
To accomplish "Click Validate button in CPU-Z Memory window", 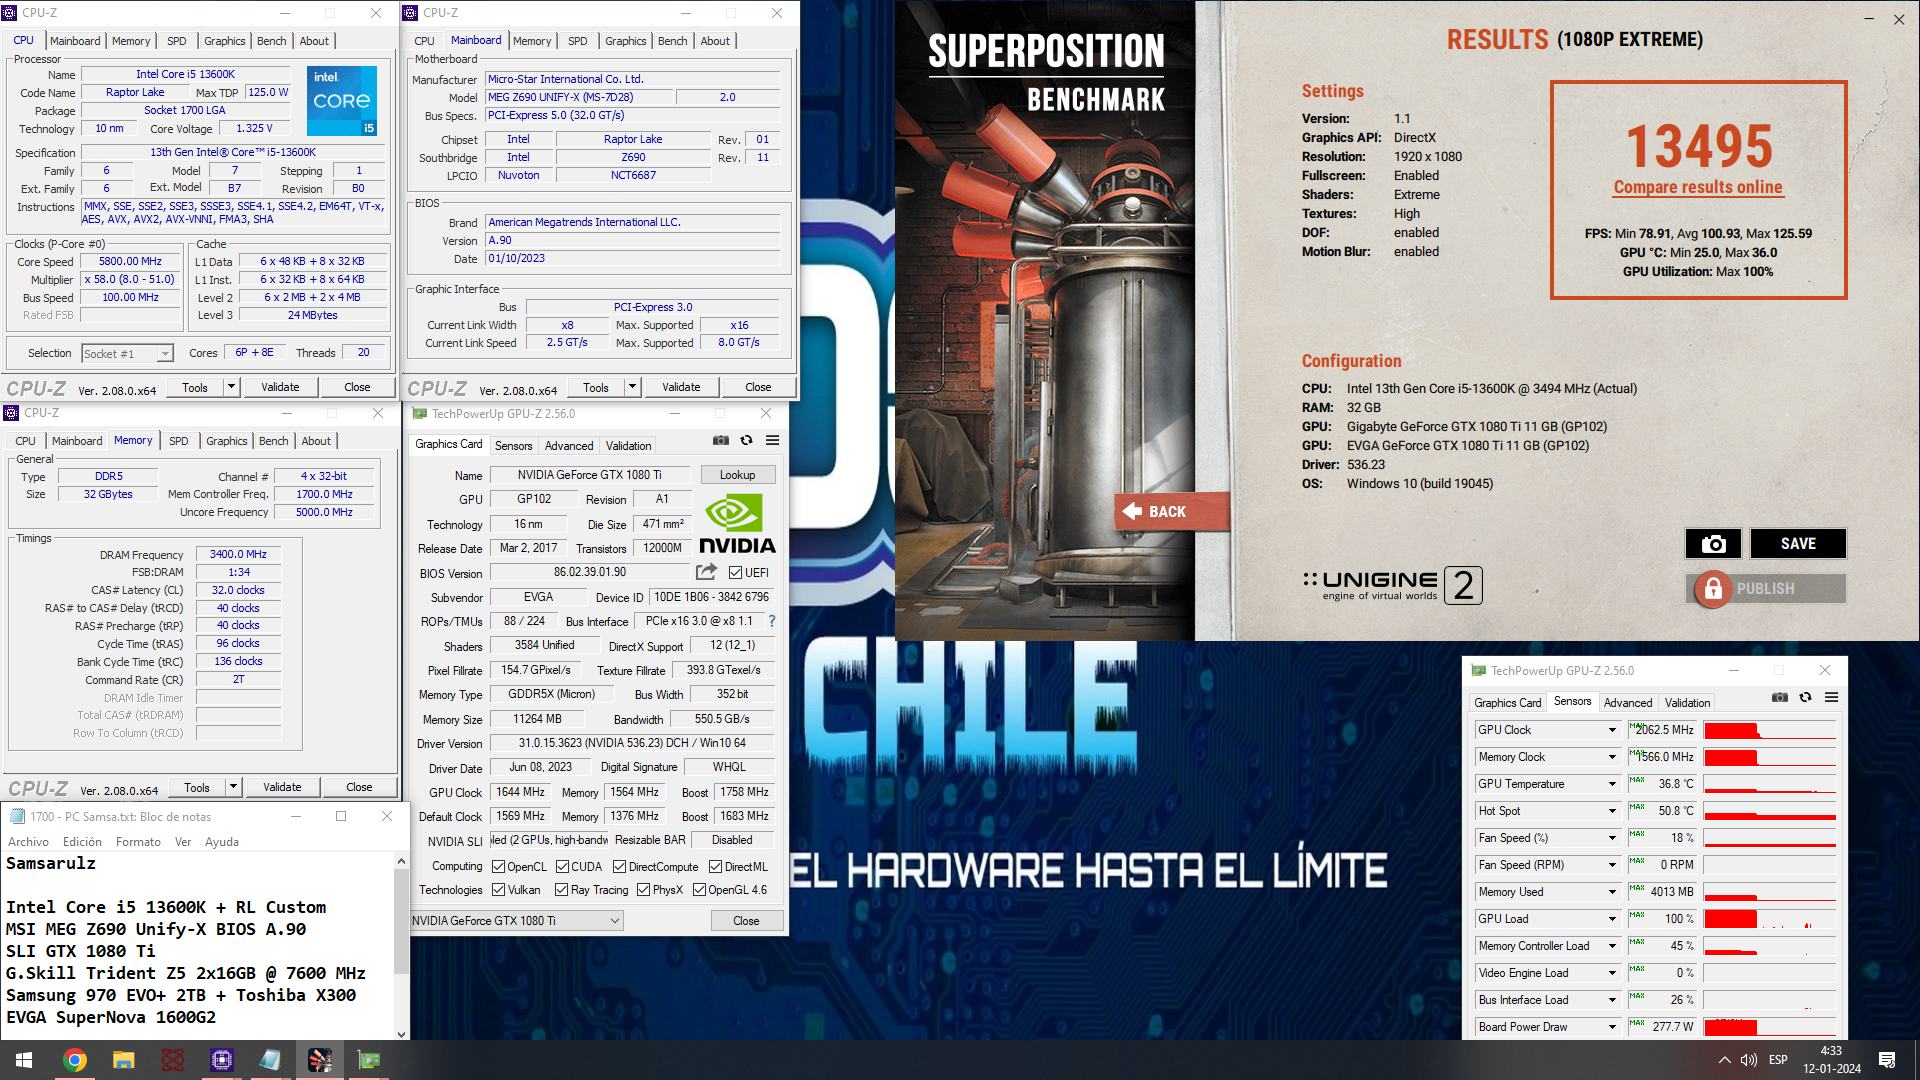I will pyautogui.click(x=282, y=787).
